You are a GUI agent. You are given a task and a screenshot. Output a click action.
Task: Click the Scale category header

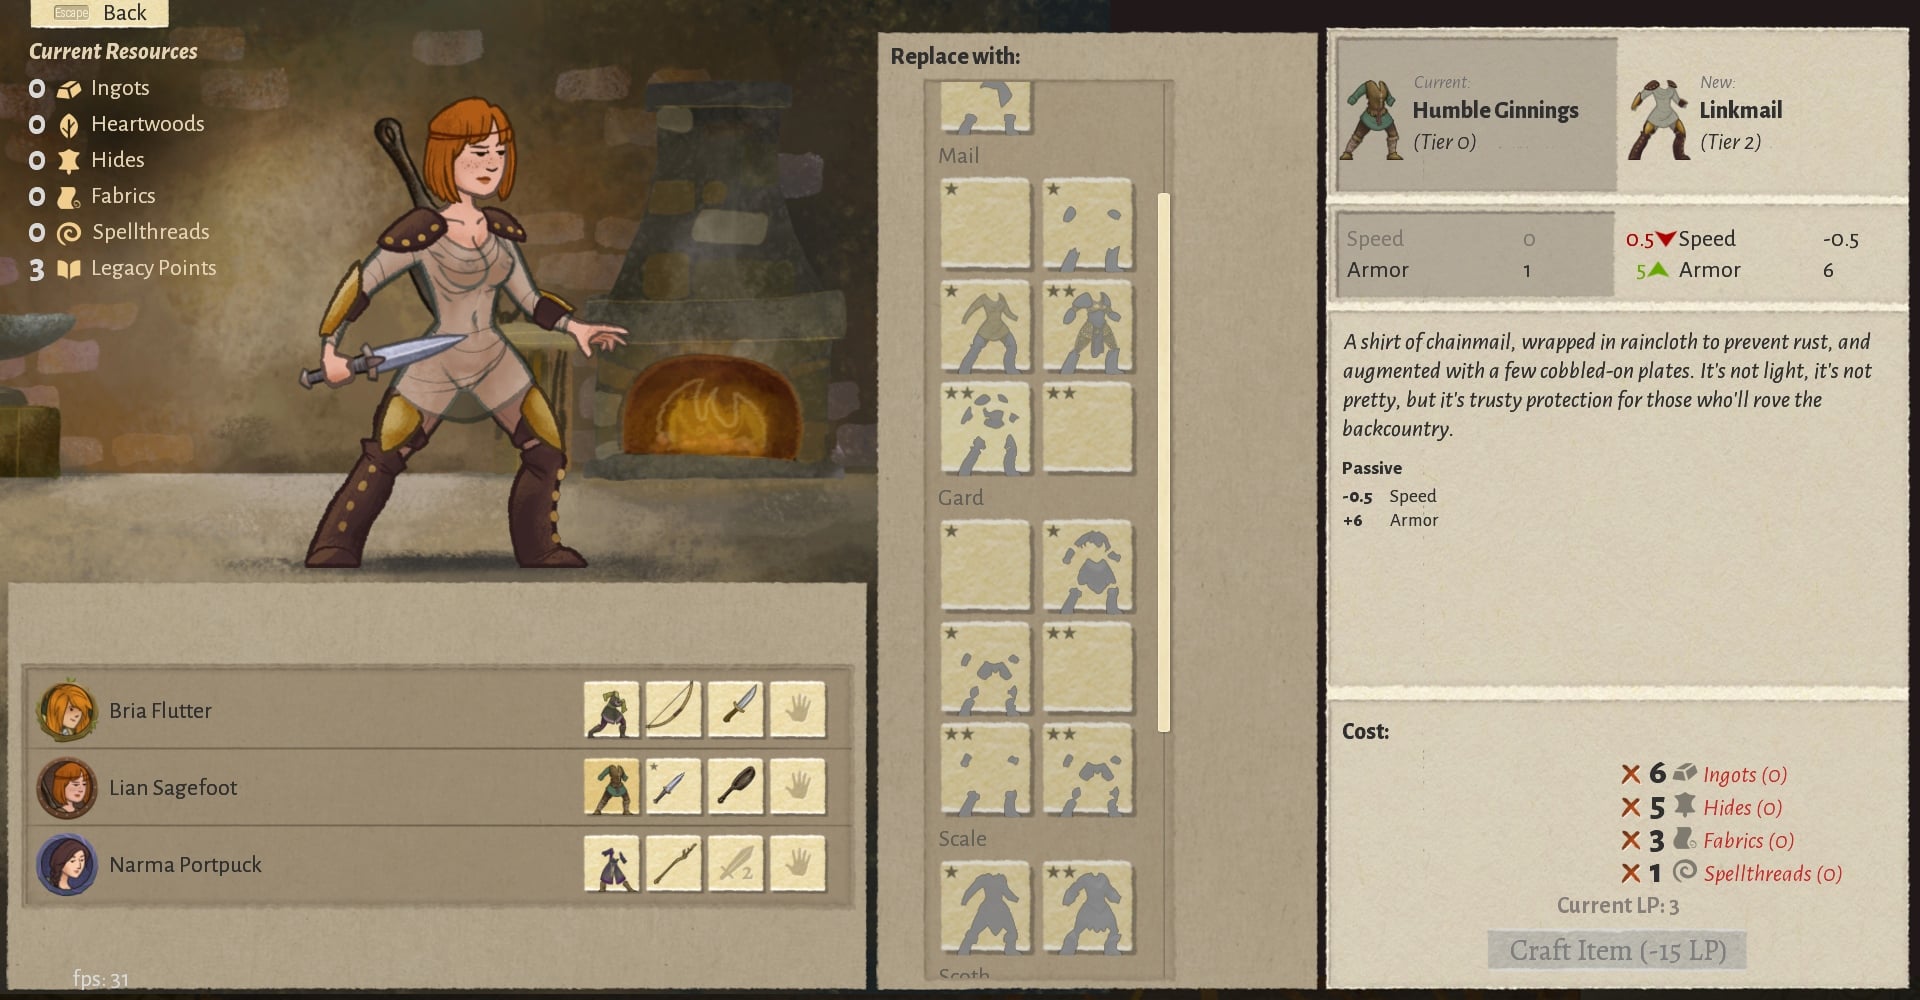962,838
